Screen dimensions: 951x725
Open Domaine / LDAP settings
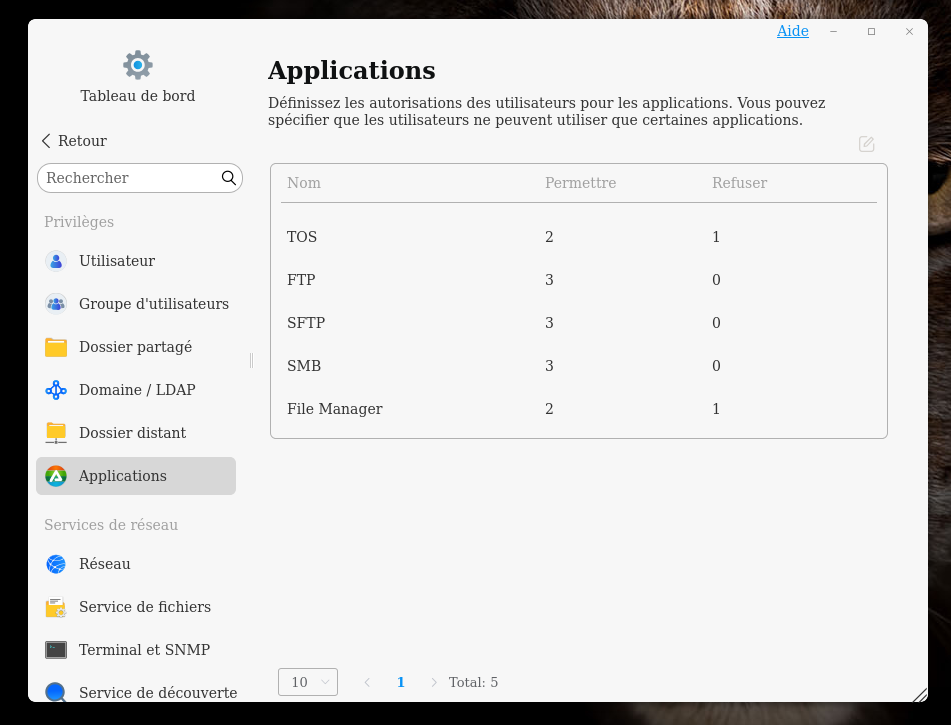[x=137, y=390]
